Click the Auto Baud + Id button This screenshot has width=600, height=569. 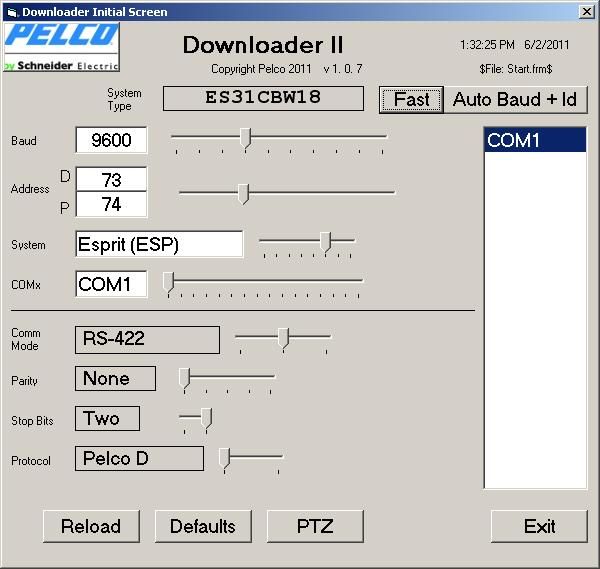coord(515,99)
